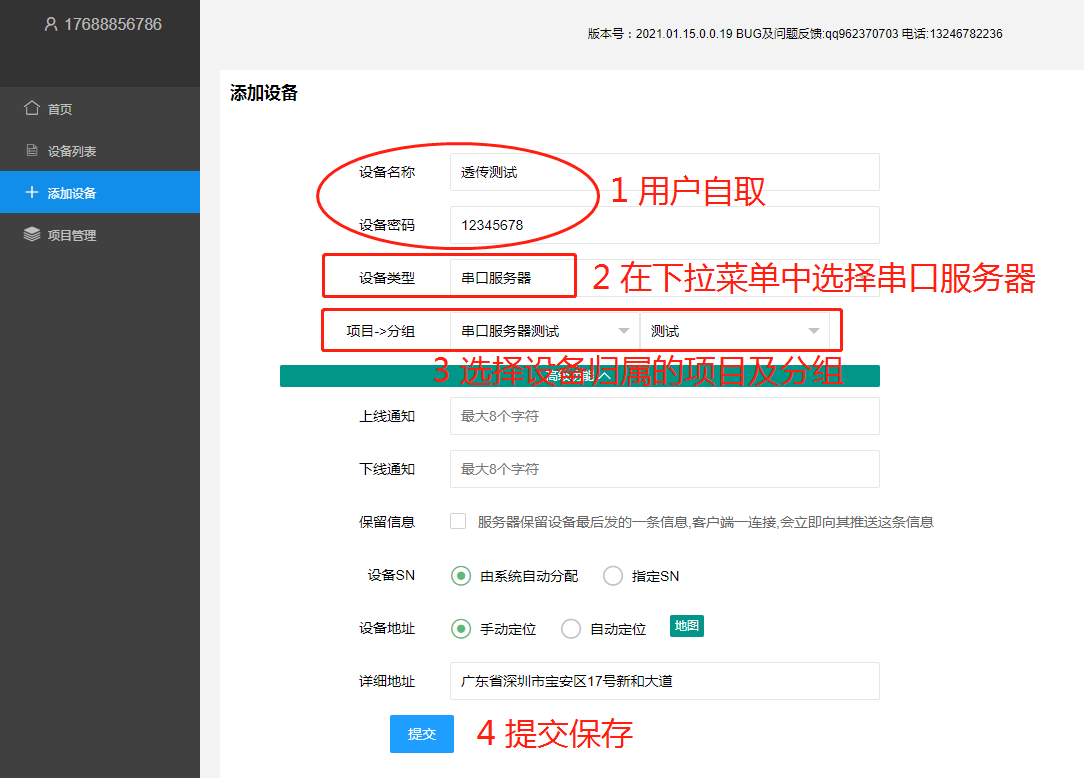
Task: Click the device list document icon
Action: pyautogui.click(x=32, y=151)
